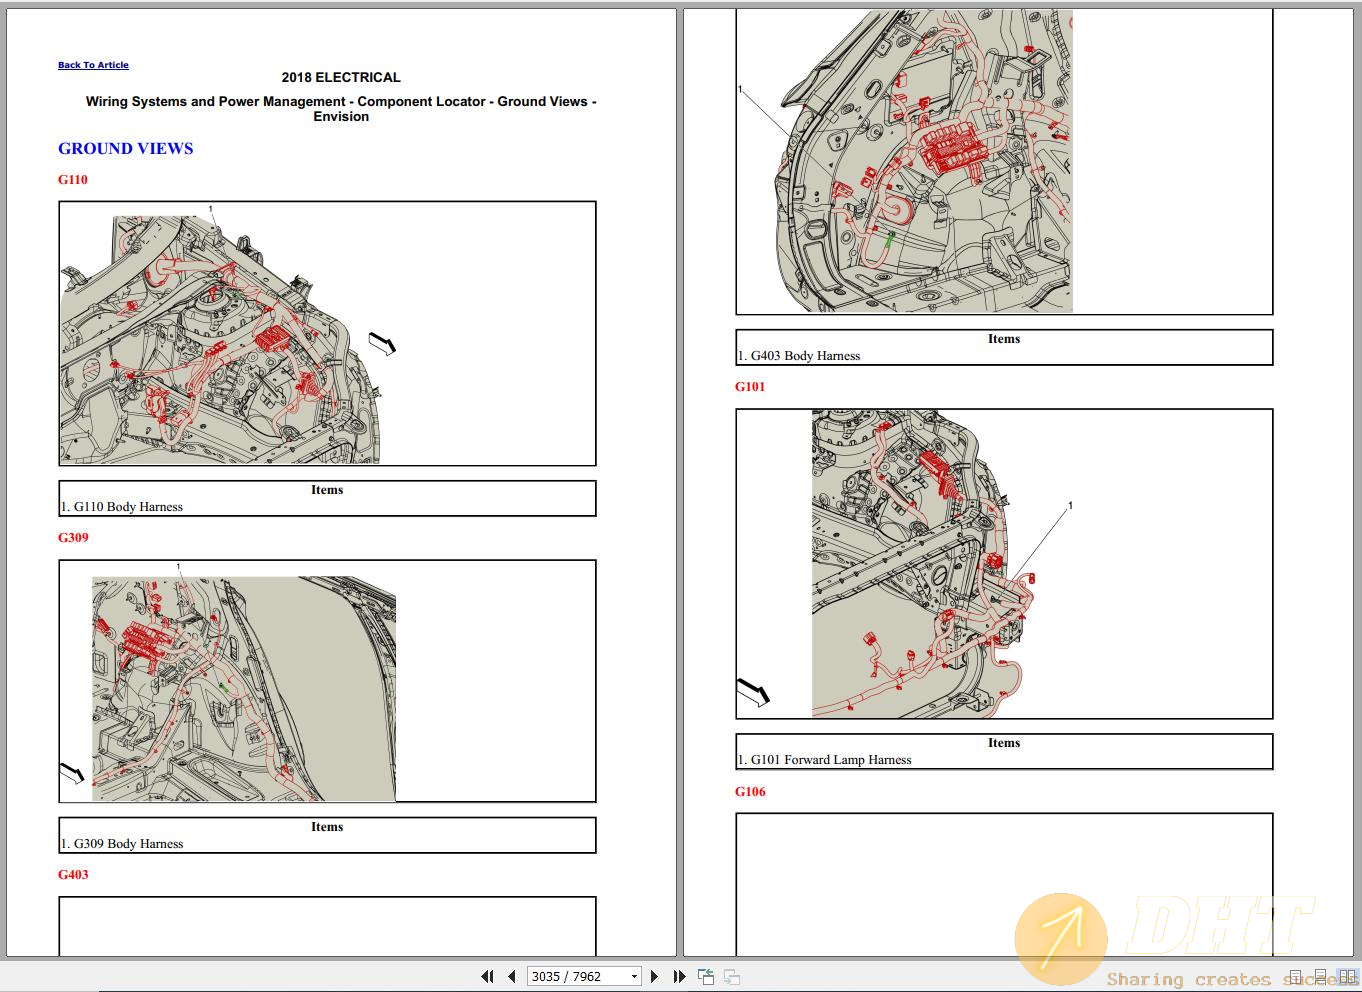Click the Items header above G110 Body Harness
Screen dimensions: 1362x992
(x=327, y=490)
